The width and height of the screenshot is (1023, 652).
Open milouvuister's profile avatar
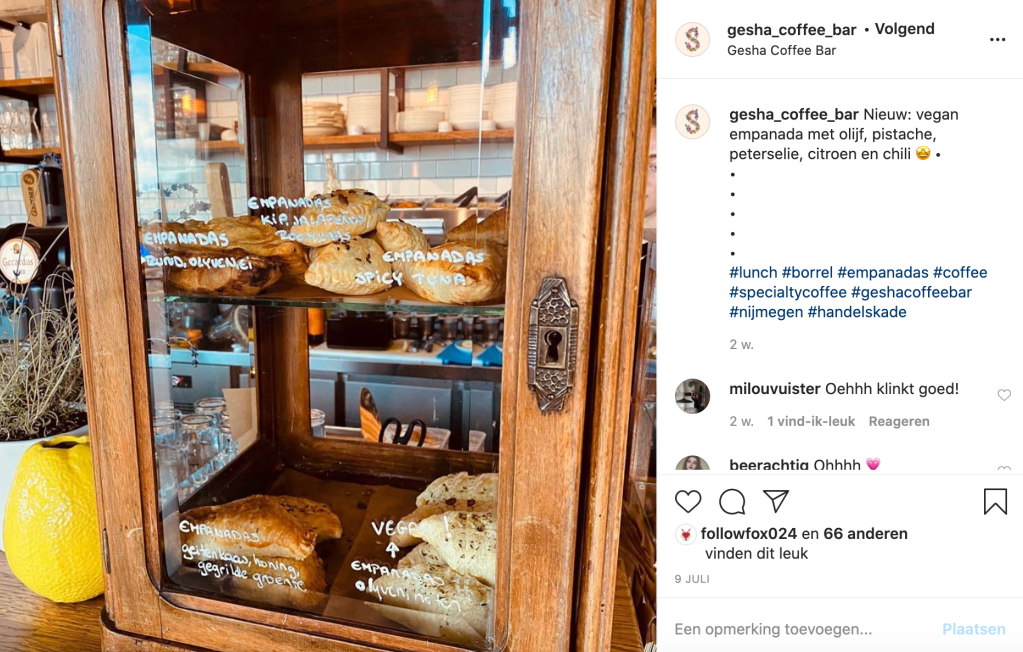tap(692, 396)
